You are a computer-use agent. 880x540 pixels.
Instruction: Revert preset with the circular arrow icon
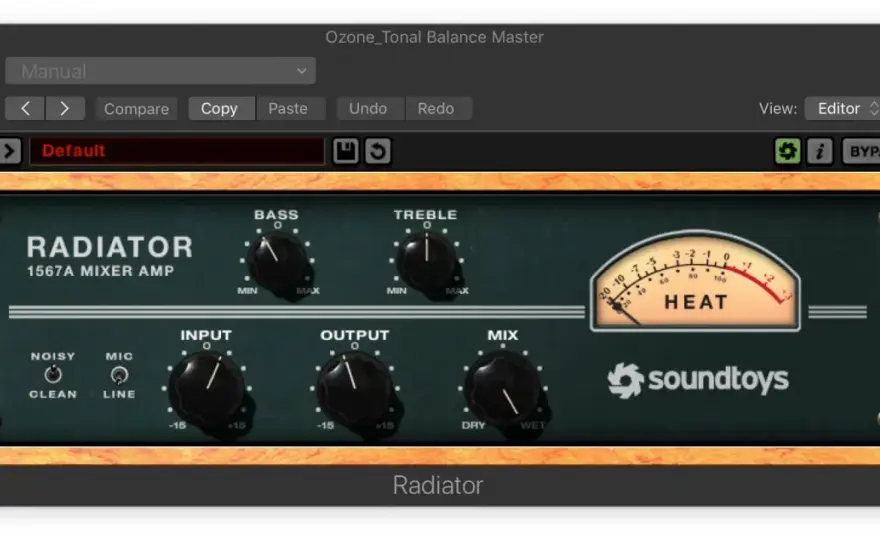coord(378,151)
